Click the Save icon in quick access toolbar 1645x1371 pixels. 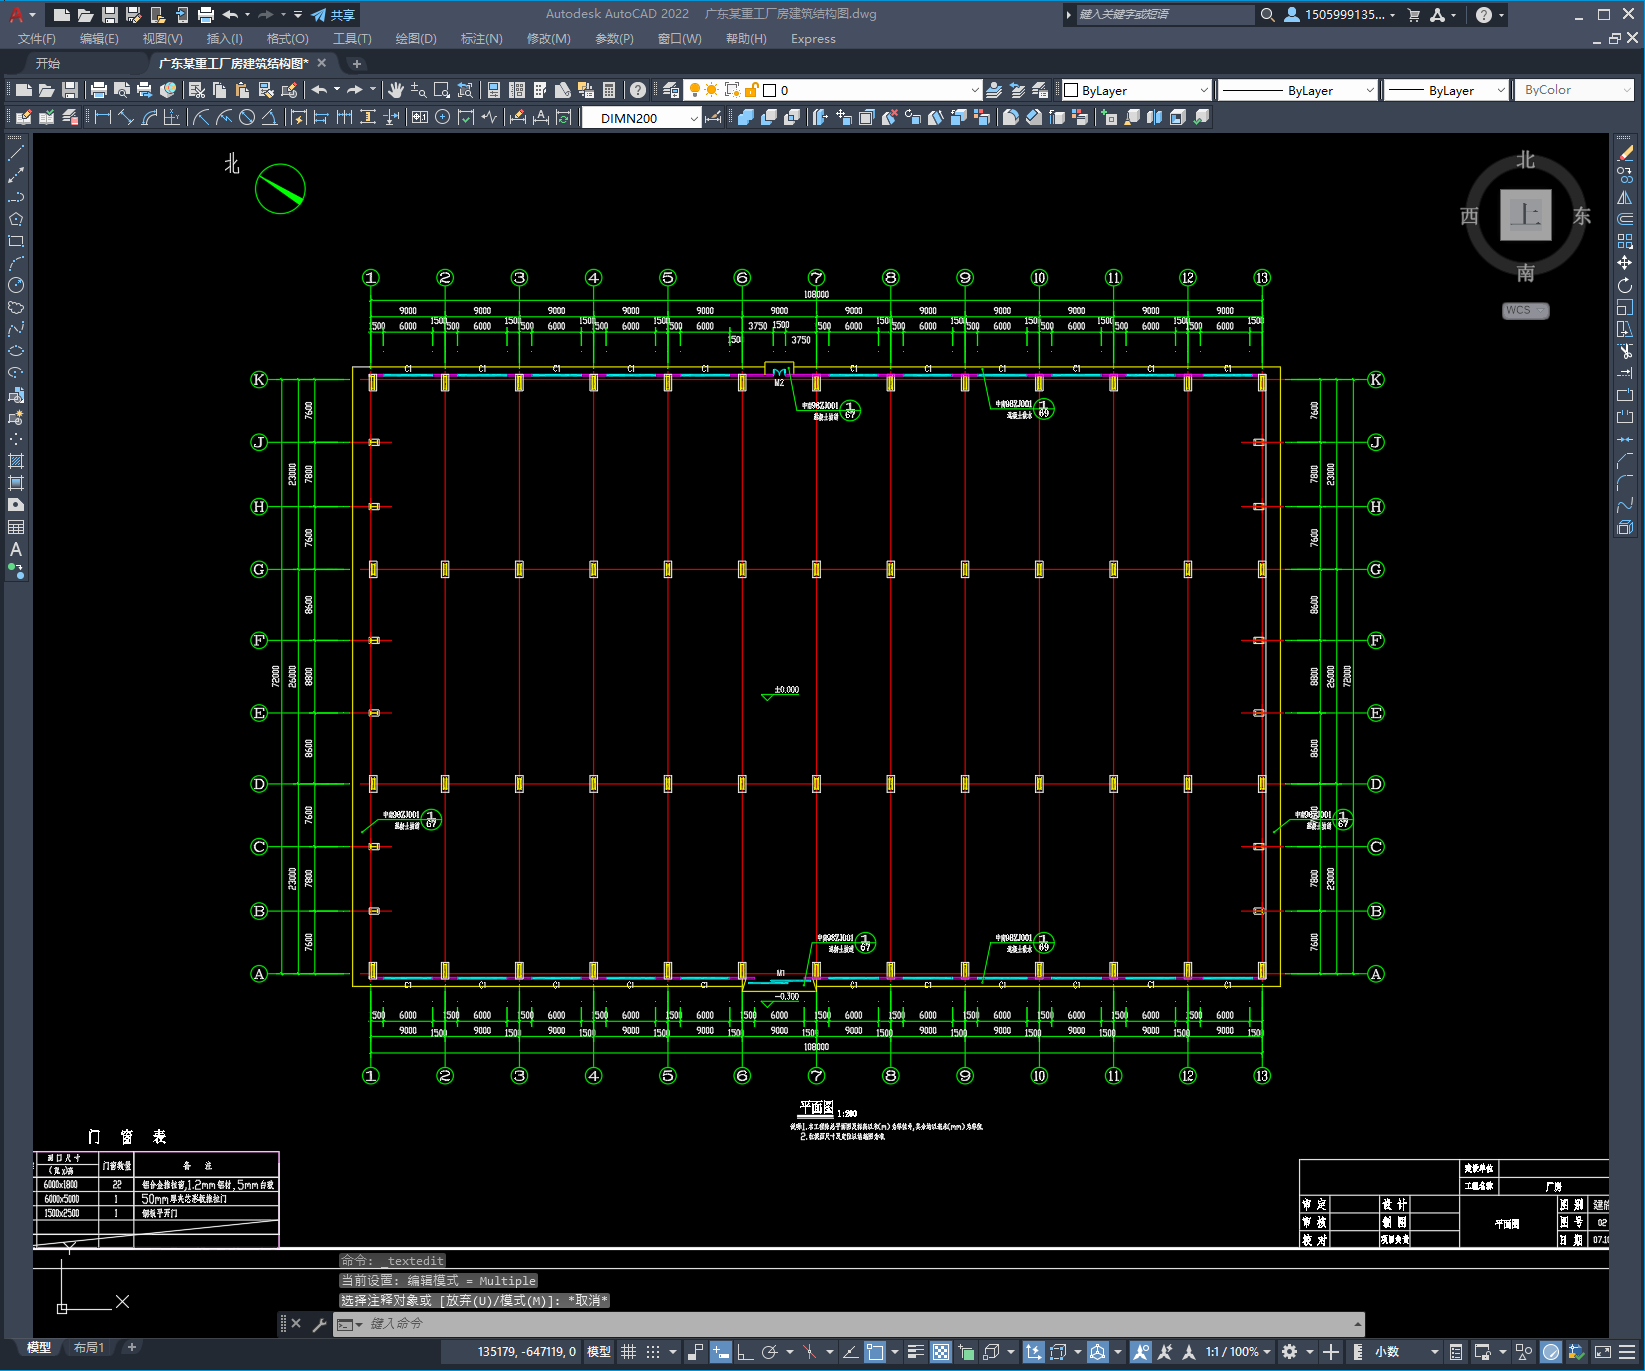click(x=110, y=15)
